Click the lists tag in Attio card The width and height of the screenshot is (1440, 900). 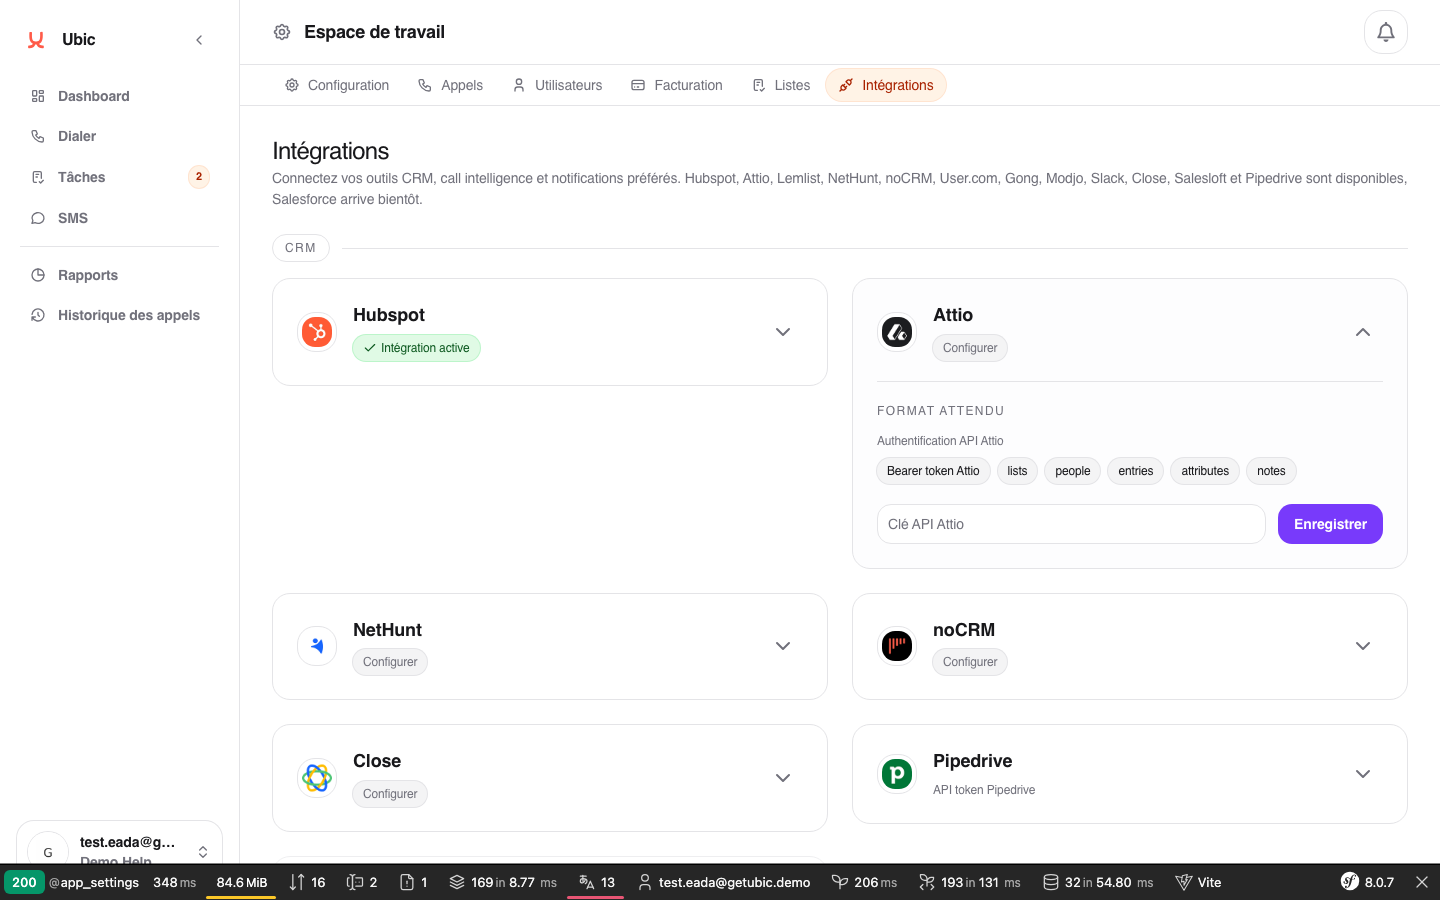(x=1017, y=471)
